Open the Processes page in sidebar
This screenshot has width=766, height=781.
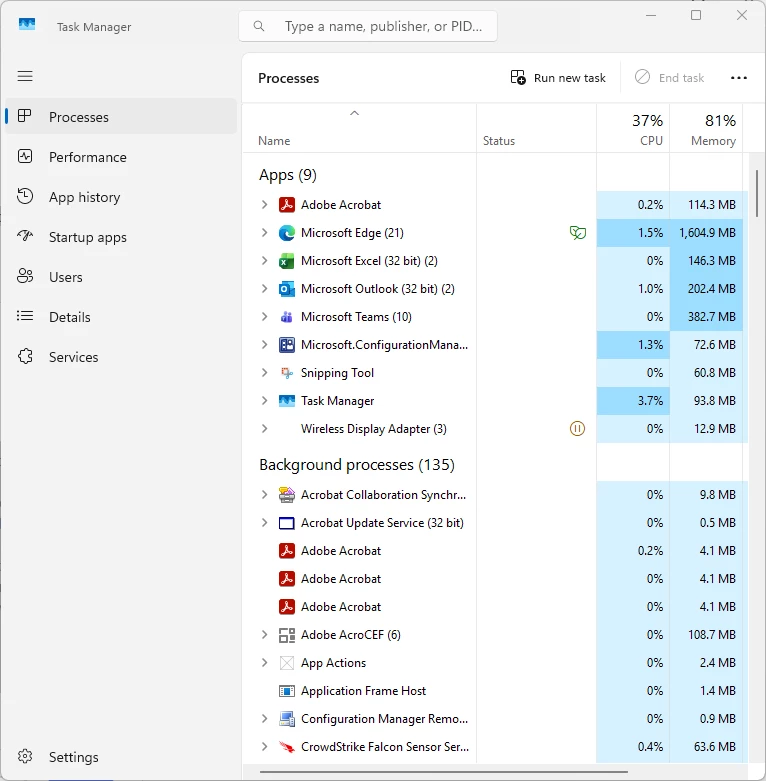click(121, 117)
